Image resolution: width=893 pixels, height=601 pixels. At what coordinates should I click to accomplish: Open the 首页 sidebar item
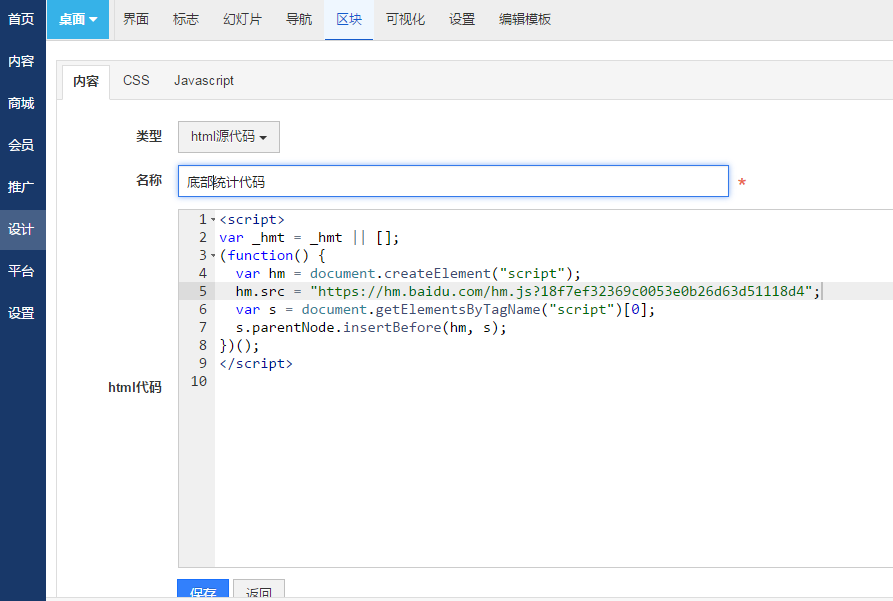pyautogui.click(x=22, y=19)
